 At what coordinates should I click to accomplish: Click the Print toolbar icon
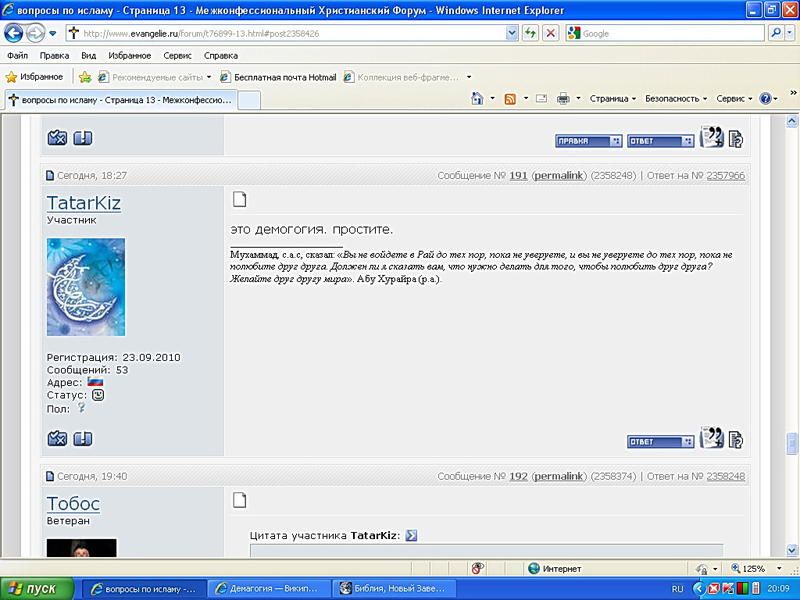(563, 99)
